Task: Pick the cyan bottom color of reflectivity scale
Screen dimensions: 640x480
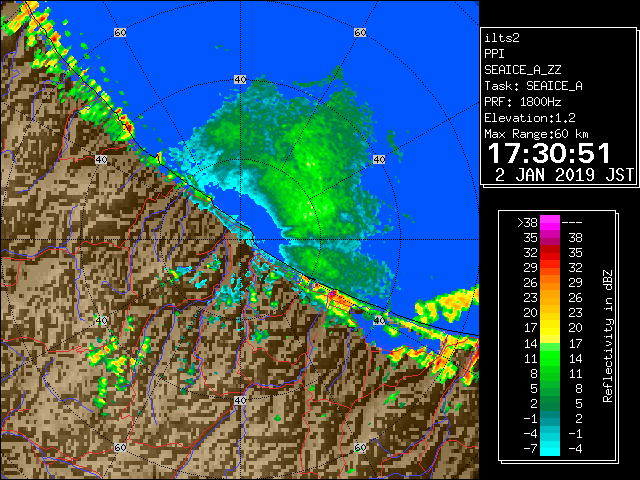Action: click(550, 448)
